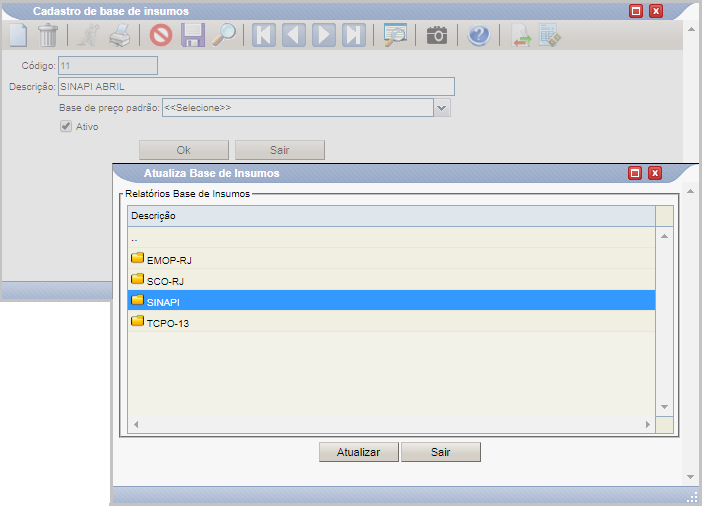
Task: Click the document import/export arrows icon
Action: click(x=521, y=35)
